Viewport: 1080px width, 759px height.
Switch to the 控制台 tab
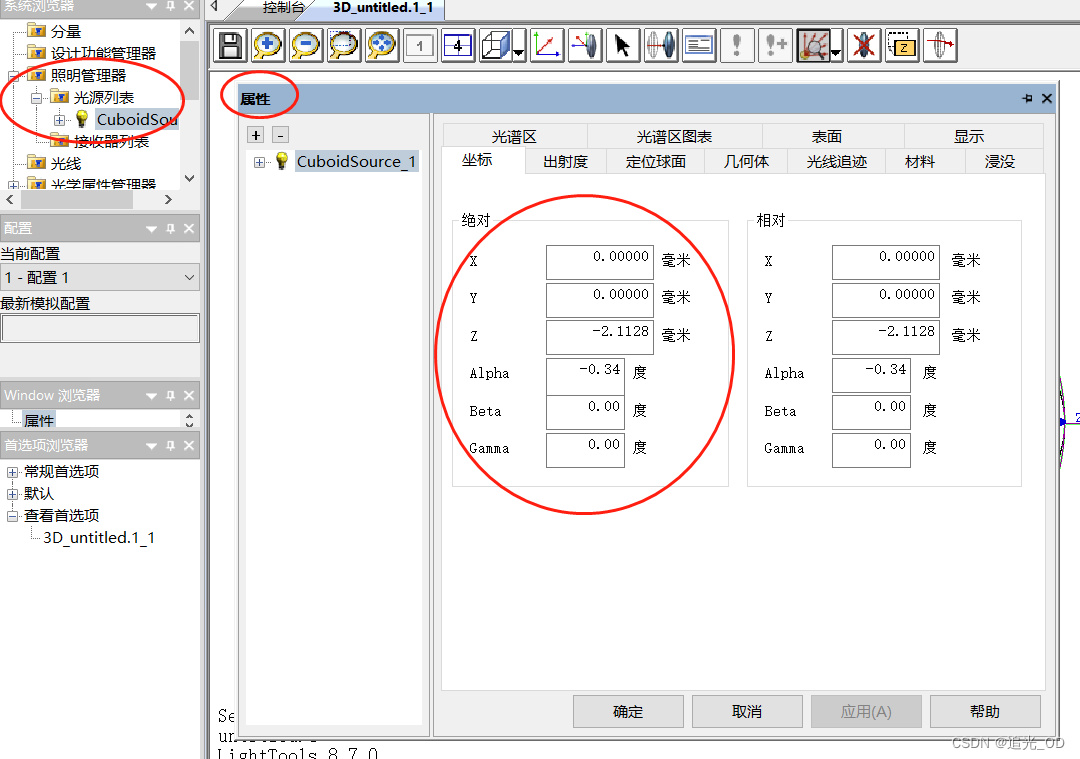[283, 8]
